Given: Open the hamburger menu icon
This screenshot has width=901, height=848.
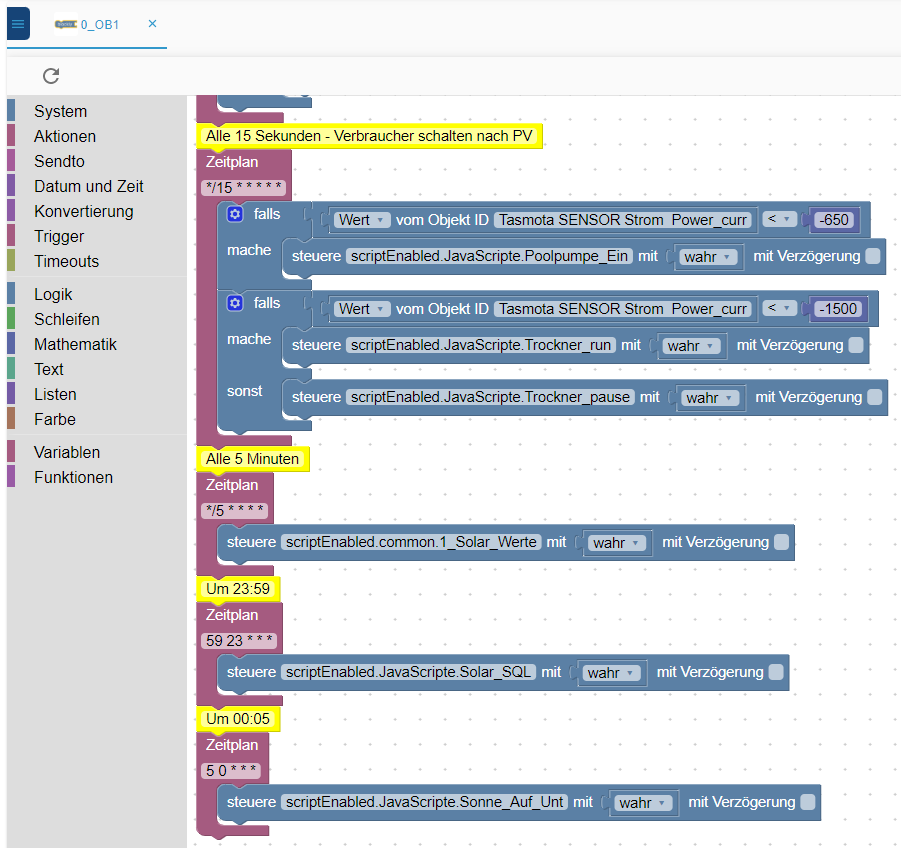Looking at the screenshot, I should click(18, 24).
